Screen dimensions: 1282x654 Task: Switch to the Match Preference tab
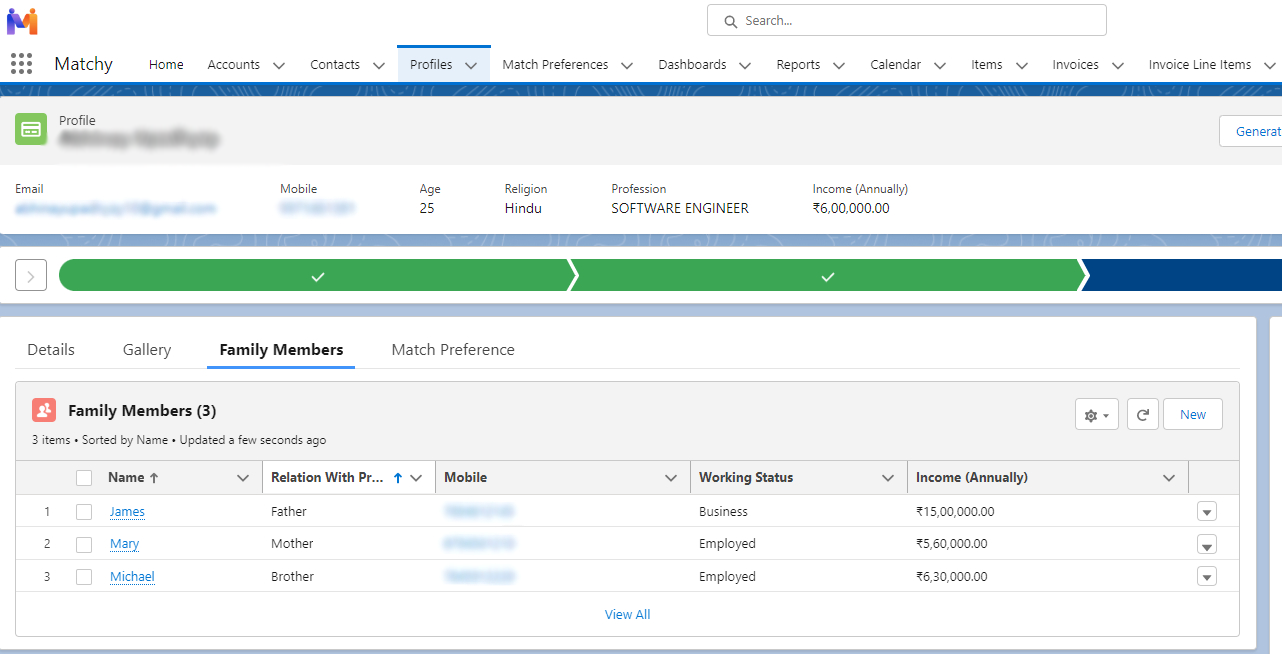pyautogui.click(x=453, y=350)
